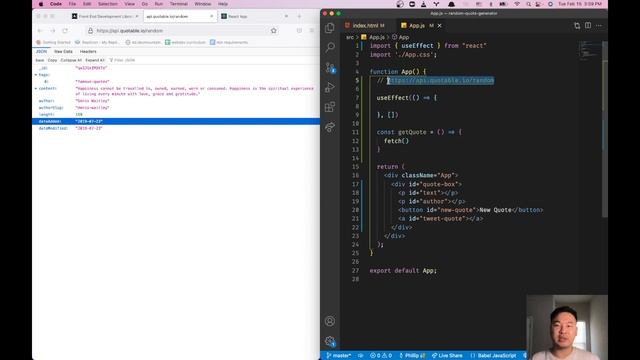Viewport: 640px width, 360px height.
Task: Open the Search view in VS Code
Action: tap(330, 47)
